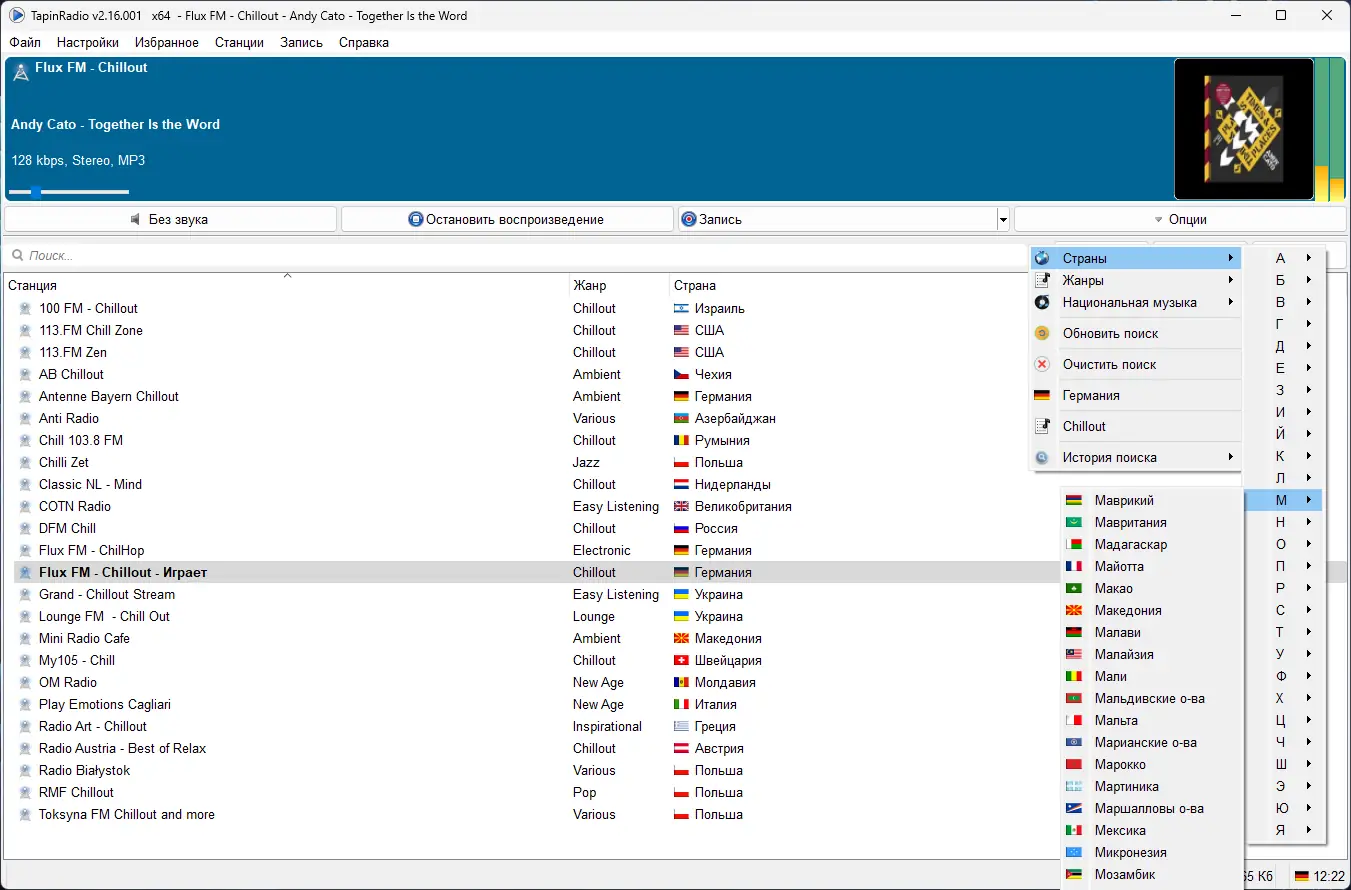Adjust the volume slider in the player panel
This screenshot has height=890, width=1351.
point(69,191)
